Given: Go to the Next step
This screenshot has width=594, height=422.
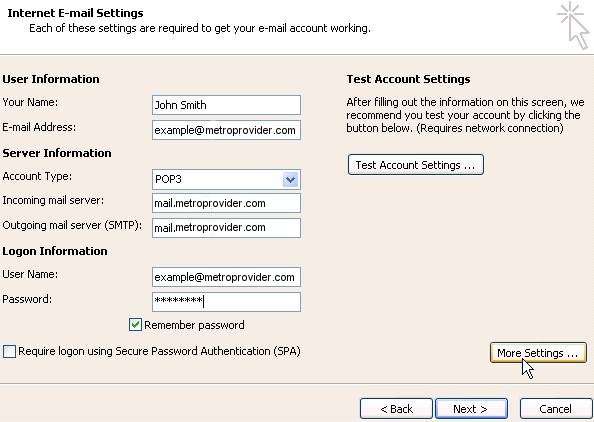Looking at the screenshot, I should click(x=471, y=409).
